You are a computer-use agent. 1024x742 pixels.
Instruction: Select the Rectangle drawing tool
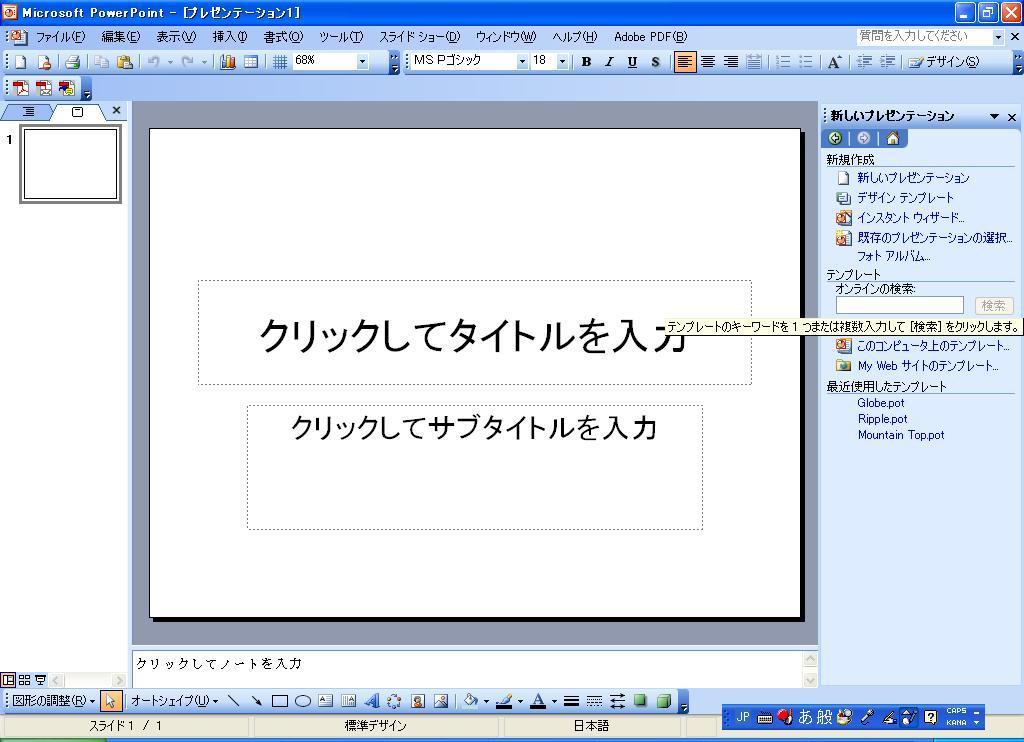pos(280,701)
